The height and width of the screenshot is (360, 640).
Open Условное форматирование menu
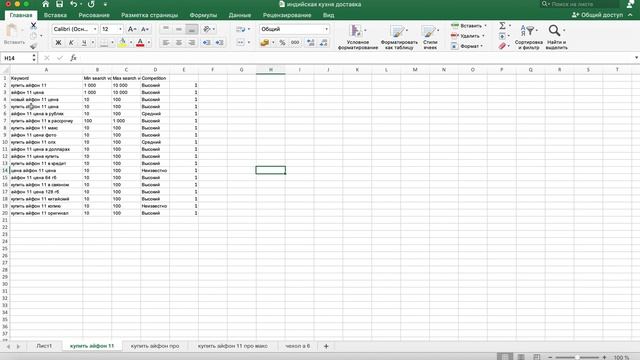click(358, 37)
